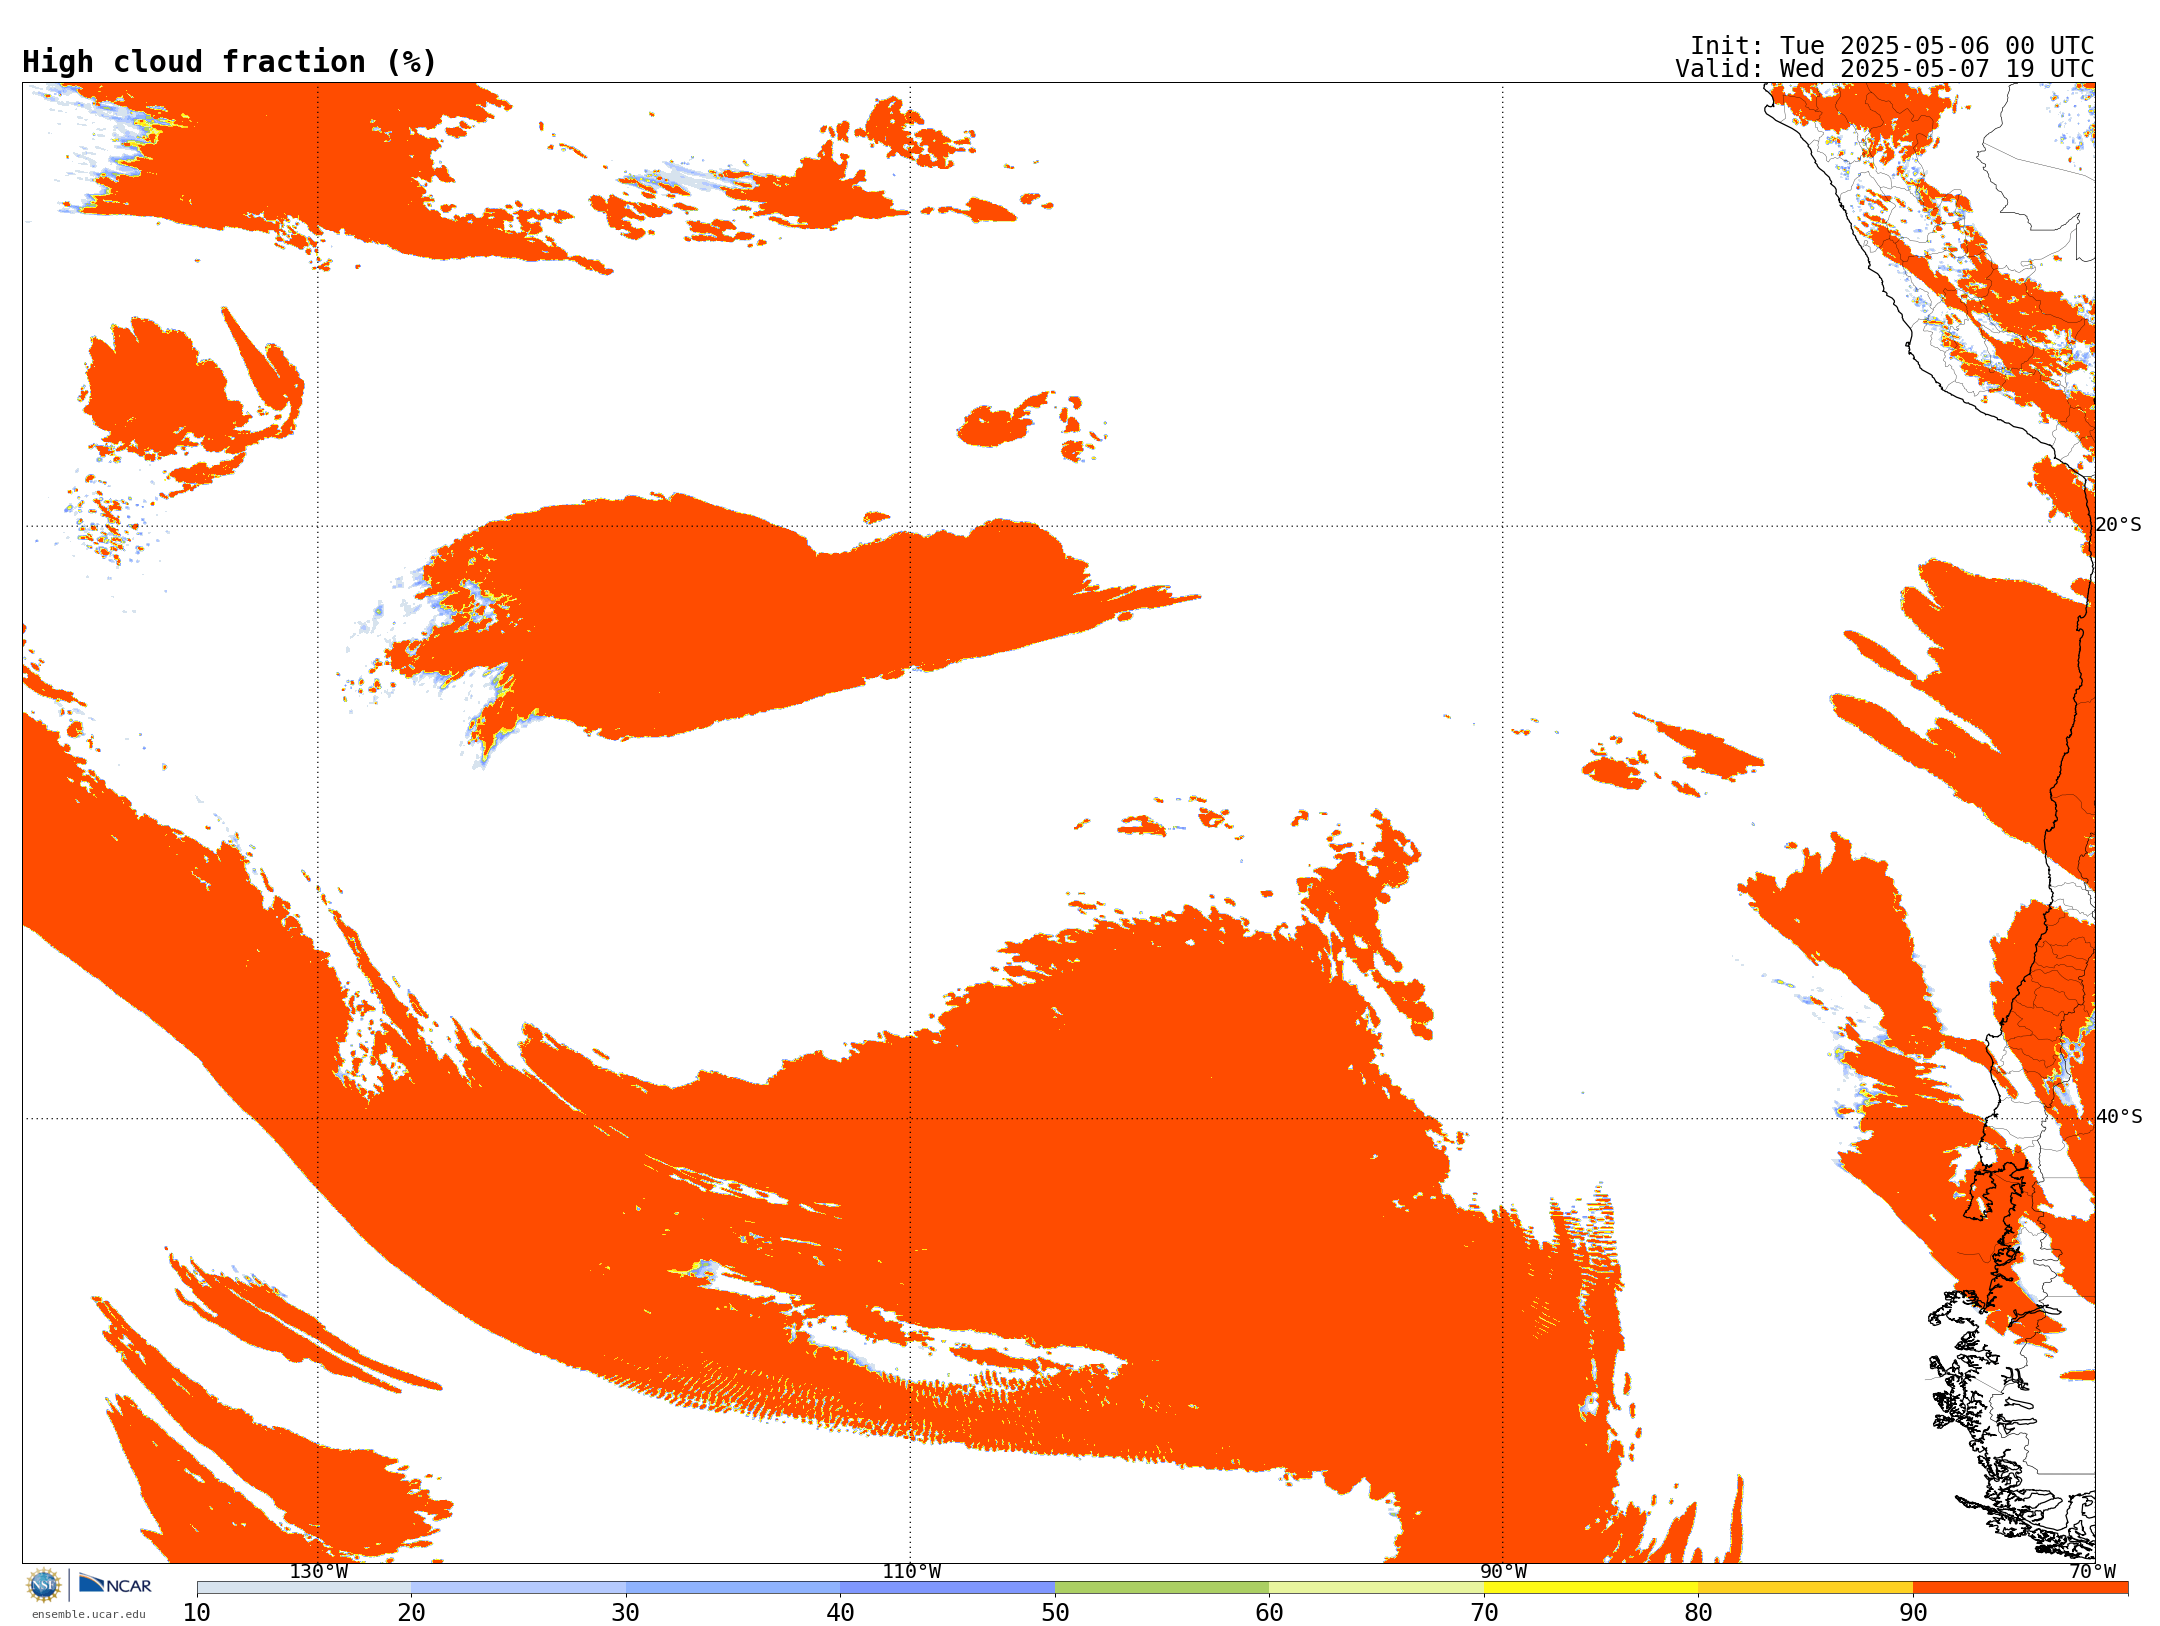
Task: Pick the medium blue 30–40 colorbar segment
Action: tap(733, 1588)
